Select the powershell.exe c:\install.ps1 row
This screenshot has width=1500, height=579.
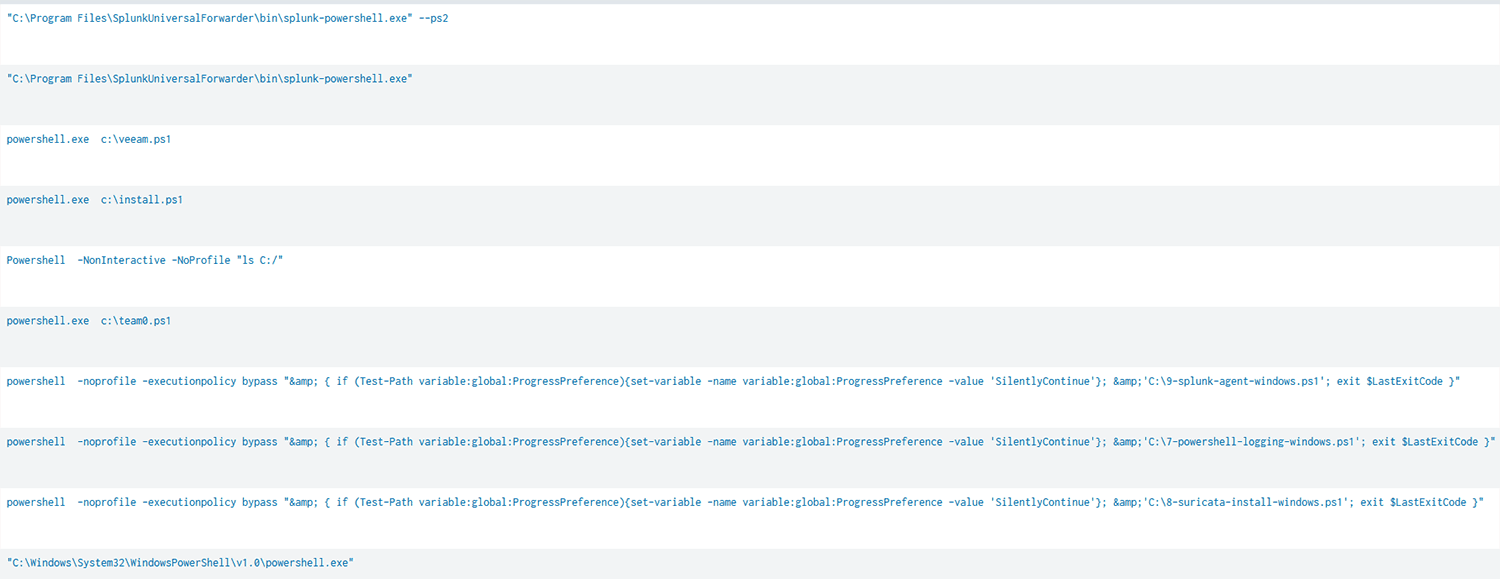point(750,216)
